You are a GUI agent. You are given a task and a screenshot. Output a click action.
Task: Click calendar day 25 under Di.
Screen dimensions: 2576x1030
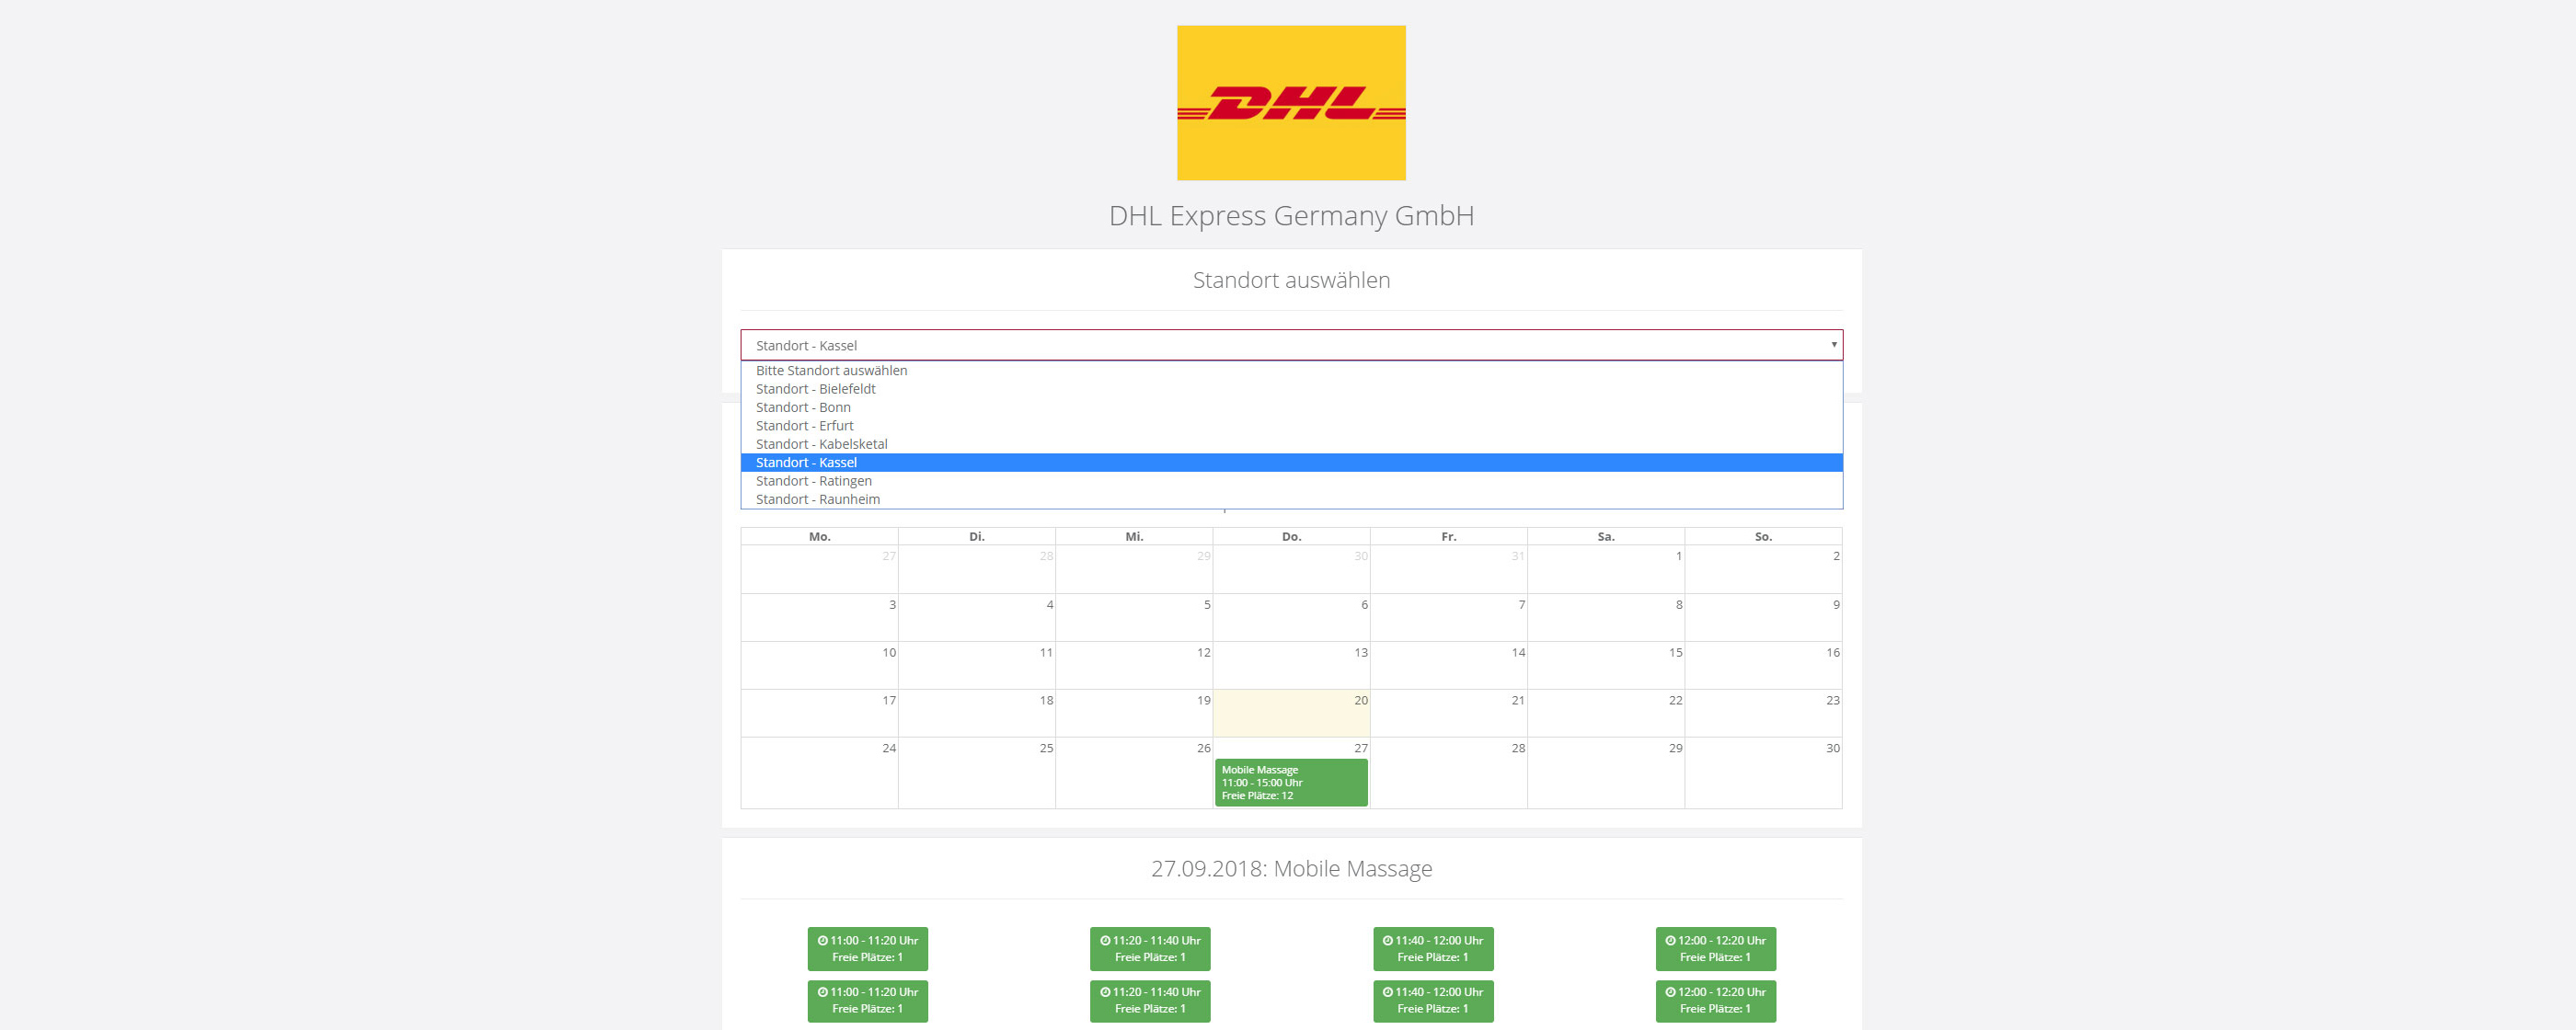977,773
